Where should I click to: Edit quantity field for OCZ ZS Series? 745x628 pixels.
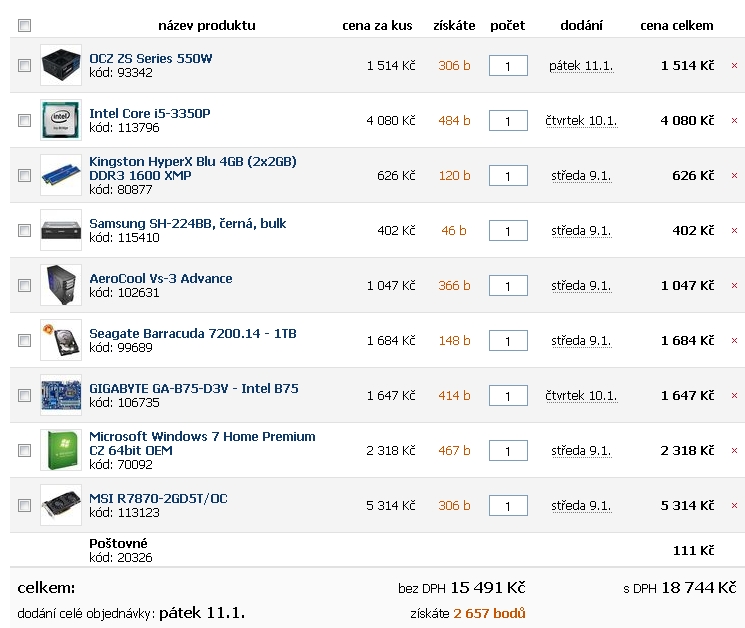click(x=508, y=66)
